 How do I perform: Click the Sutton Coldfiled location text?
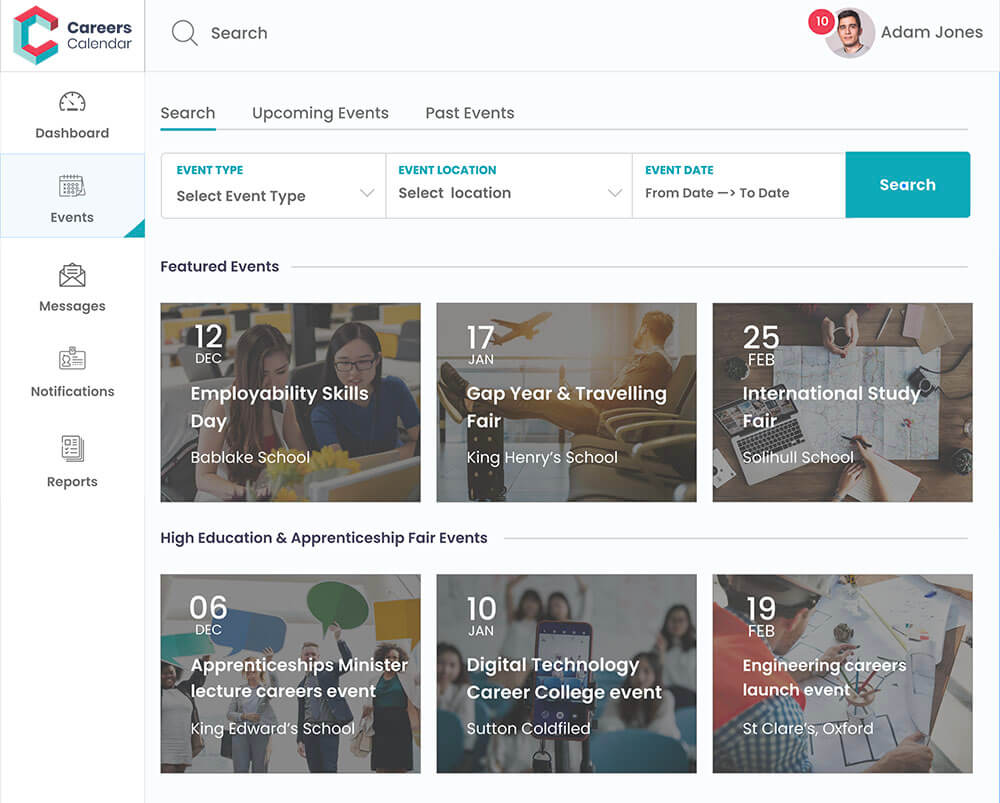pos(528,728)
